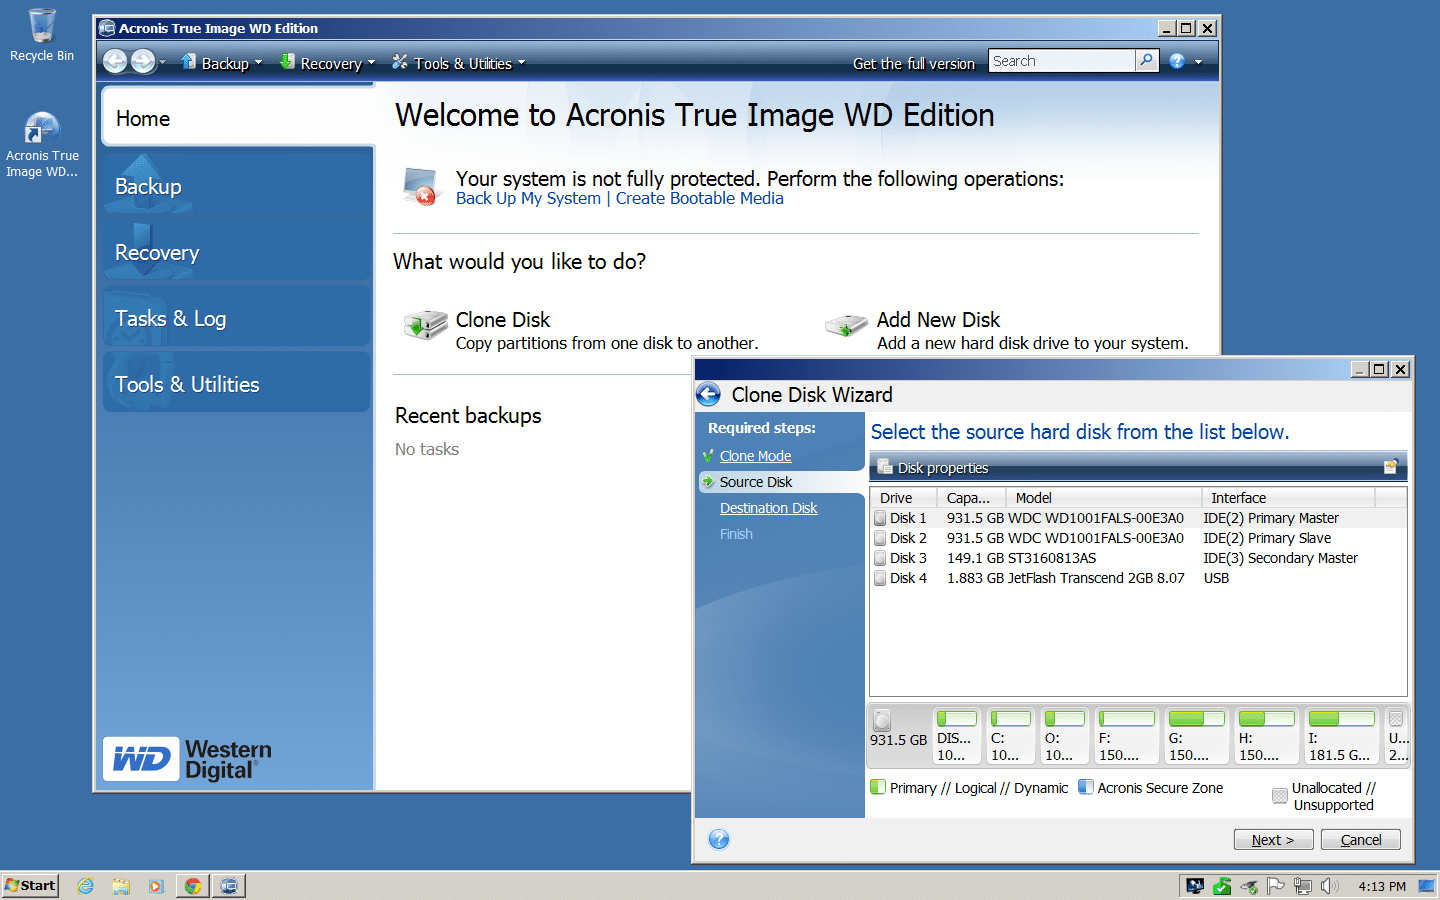Select Backup in the sidebar
Viewport: 1440px width, 900px height.
pos(237,185)
